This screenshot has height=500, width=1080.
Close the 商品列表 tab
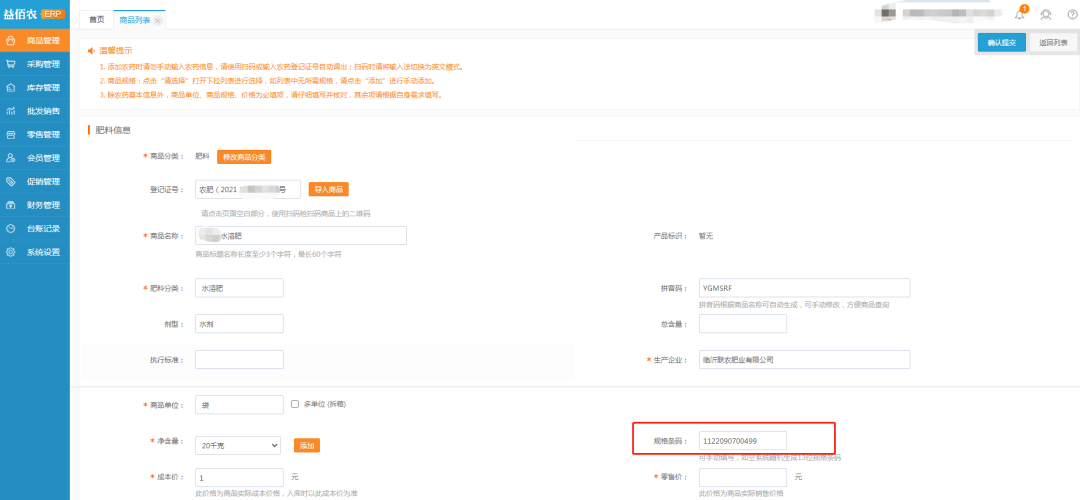pyautogui.click(x=158, y=21)
